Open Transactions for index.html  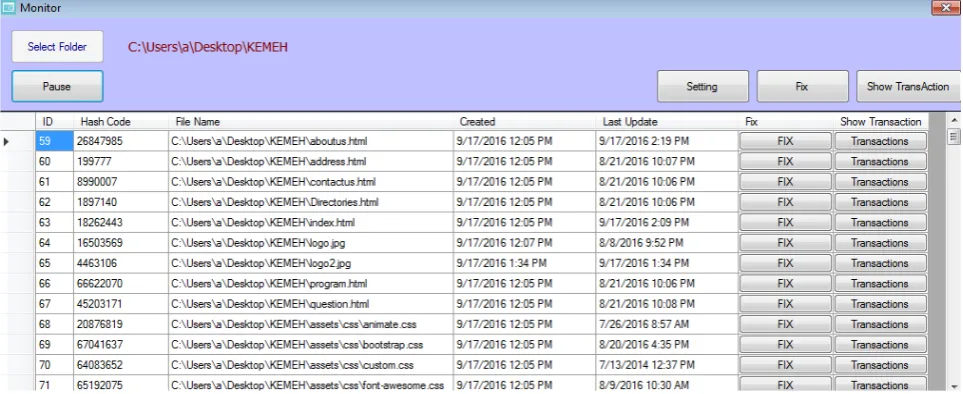[x=880, y=223]
